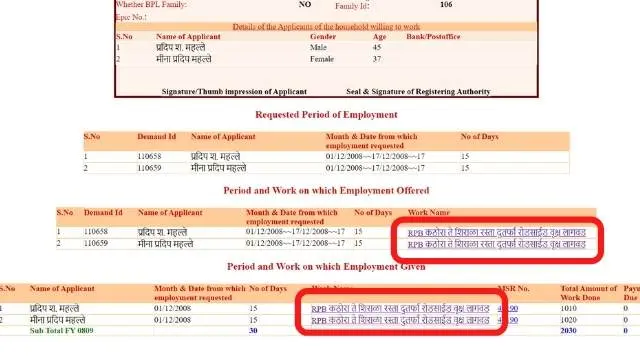This screenshot has width=640, height=360.
Task: Click Demand Id 110658 in the Employment Offered table
Action: (96, 231)
